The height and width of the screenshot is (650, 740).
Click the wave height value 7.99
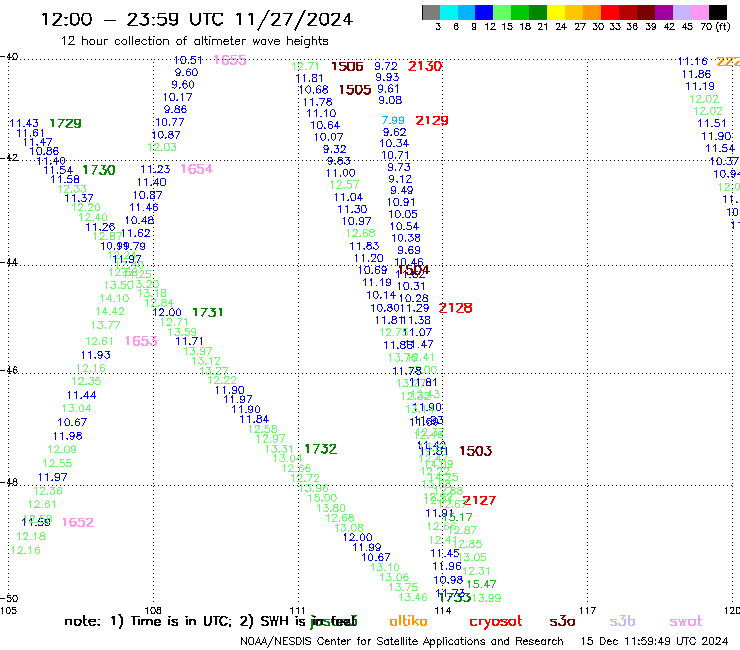coord(393,120)
